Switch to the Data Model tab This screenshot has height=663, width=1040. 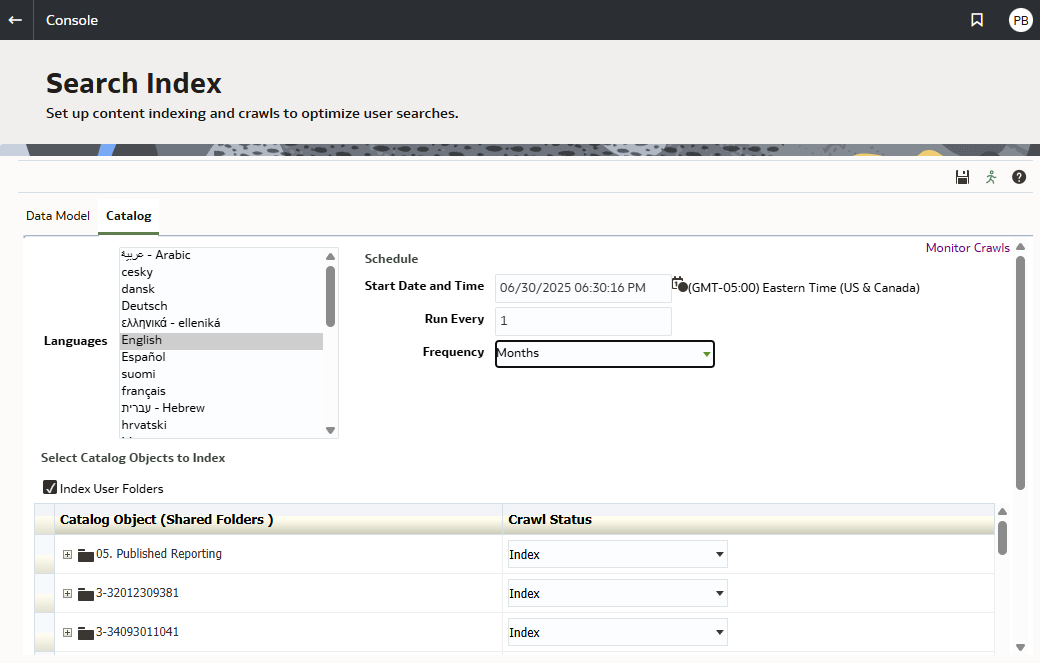point(57,215)
